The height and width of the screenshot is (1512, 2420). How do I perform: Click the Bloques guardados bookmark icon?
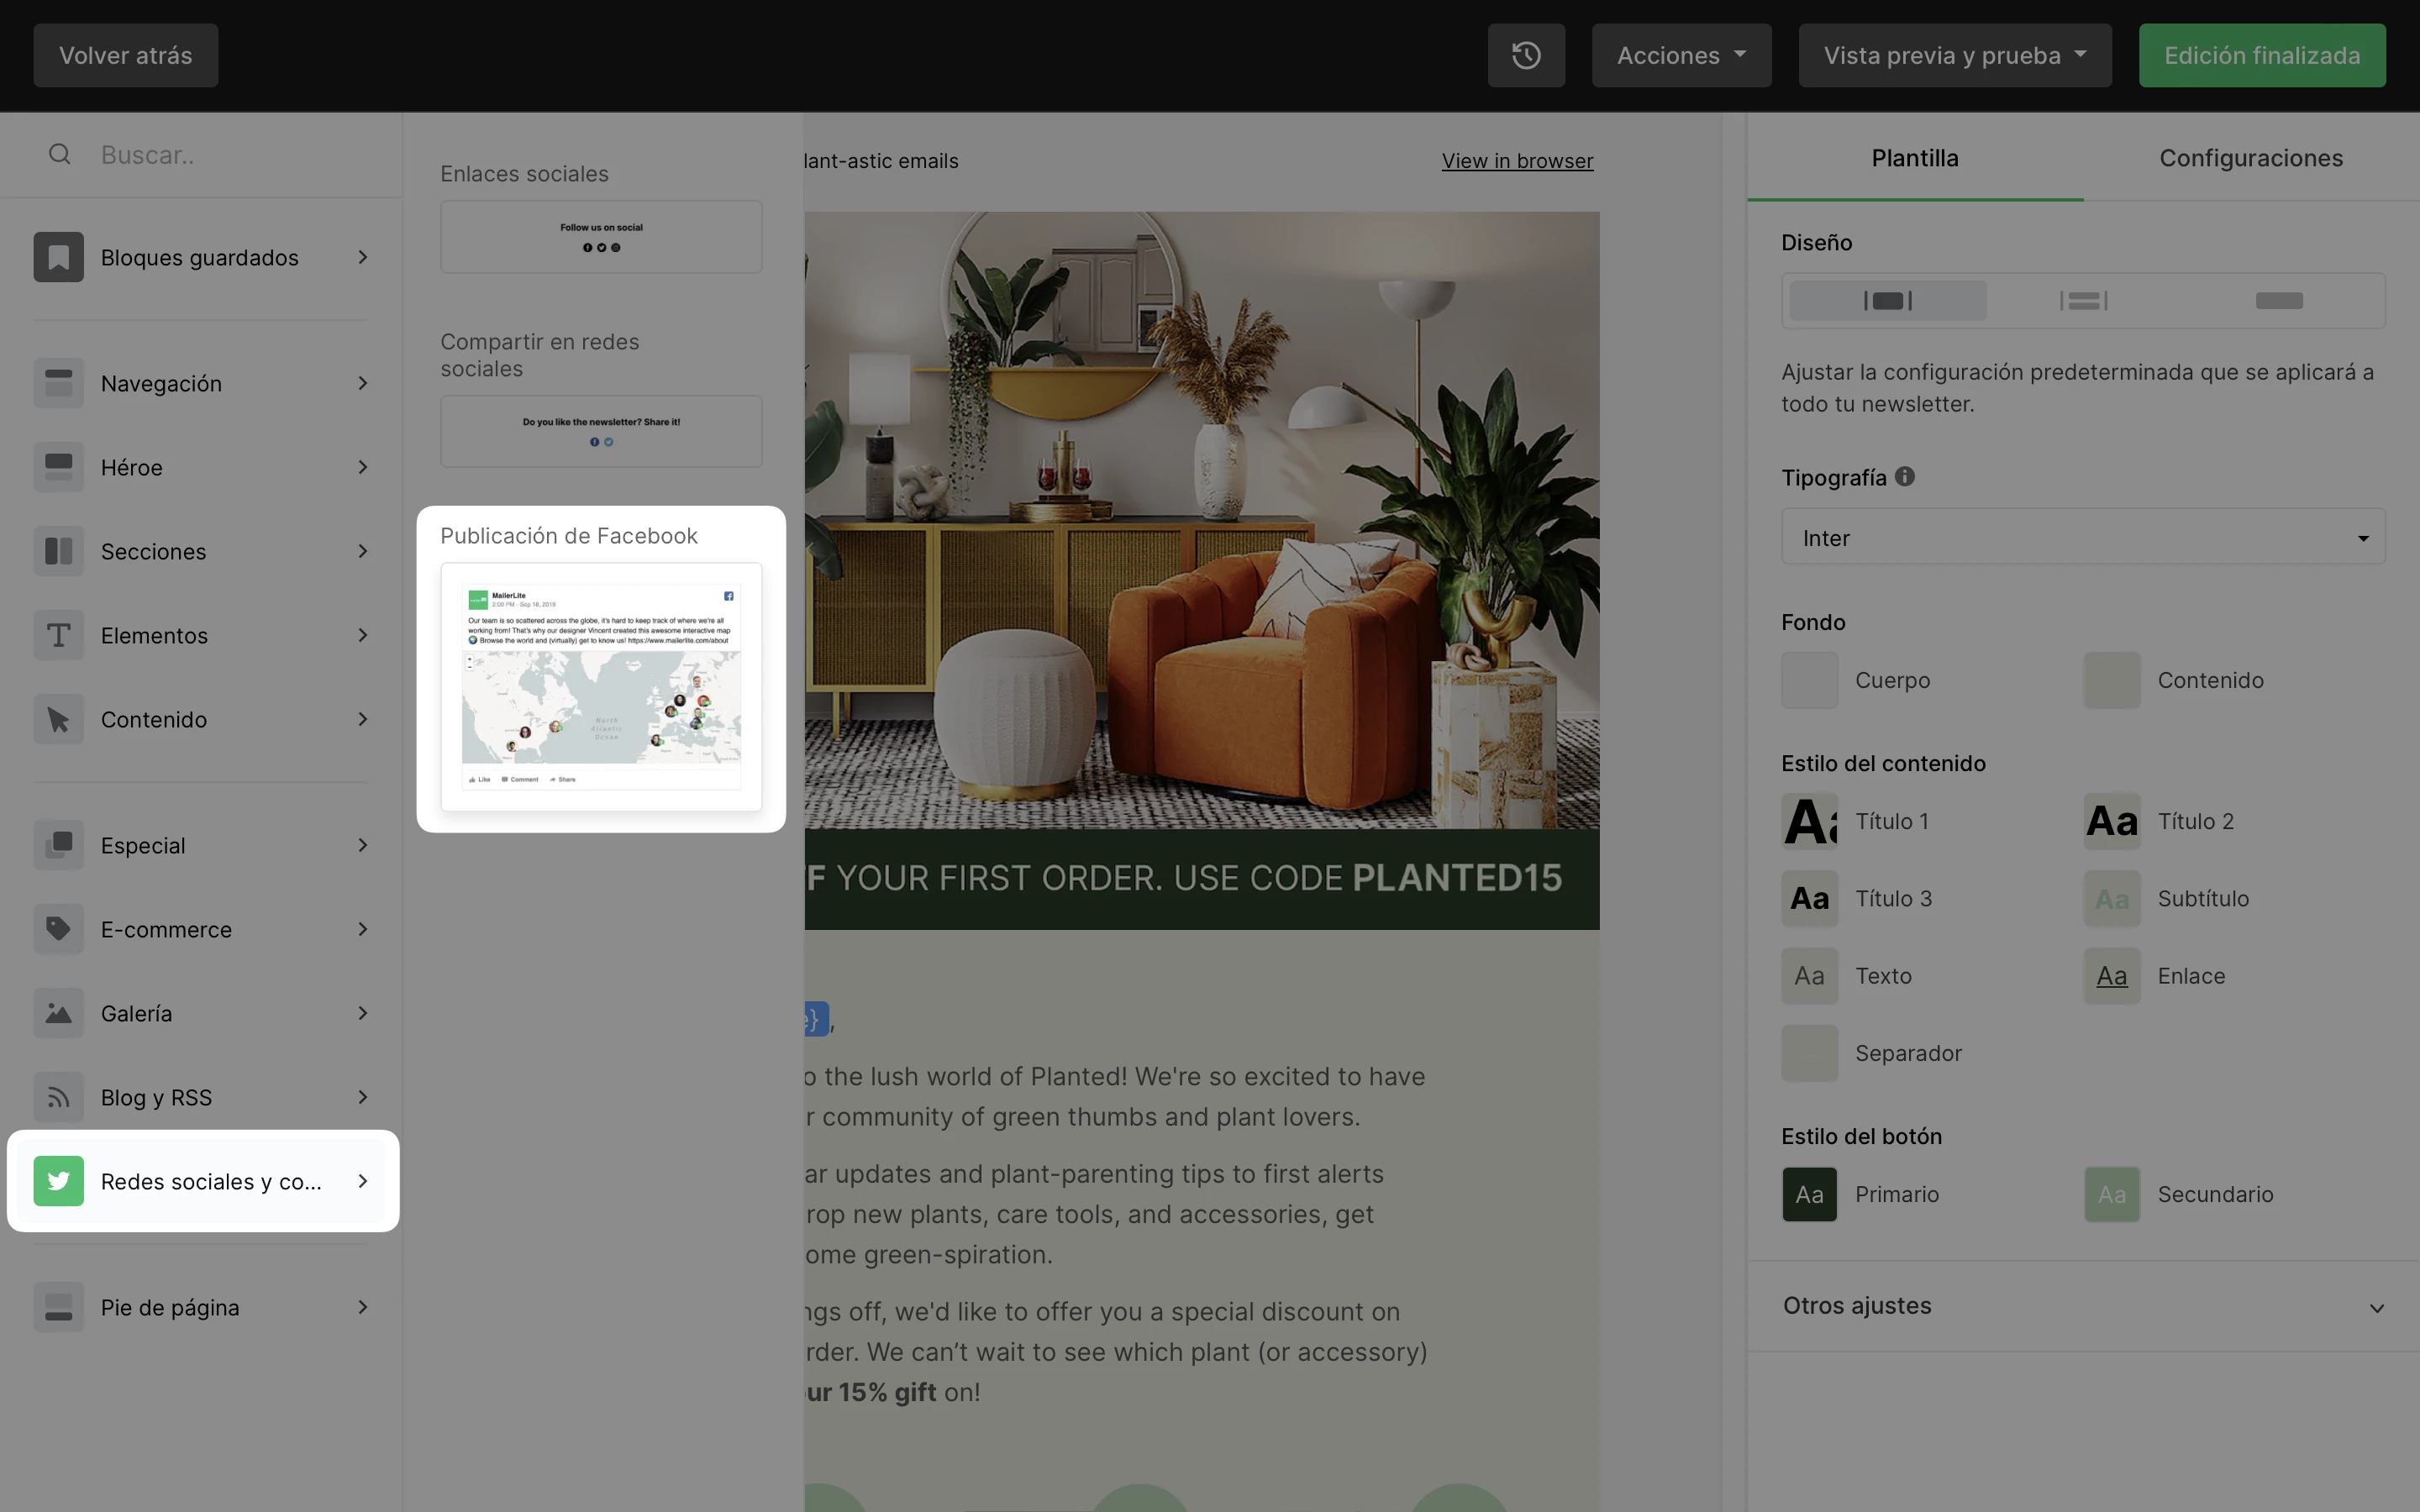point(58,257)
